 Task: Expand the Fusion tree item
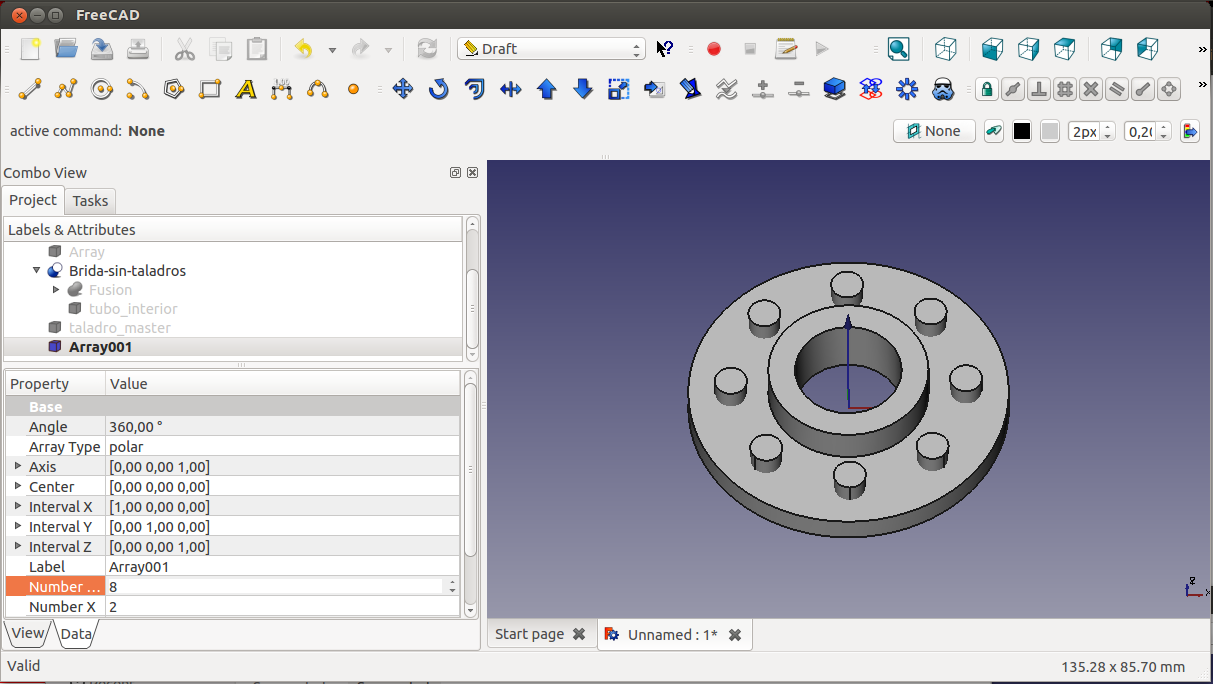click(x=57, y=289)
